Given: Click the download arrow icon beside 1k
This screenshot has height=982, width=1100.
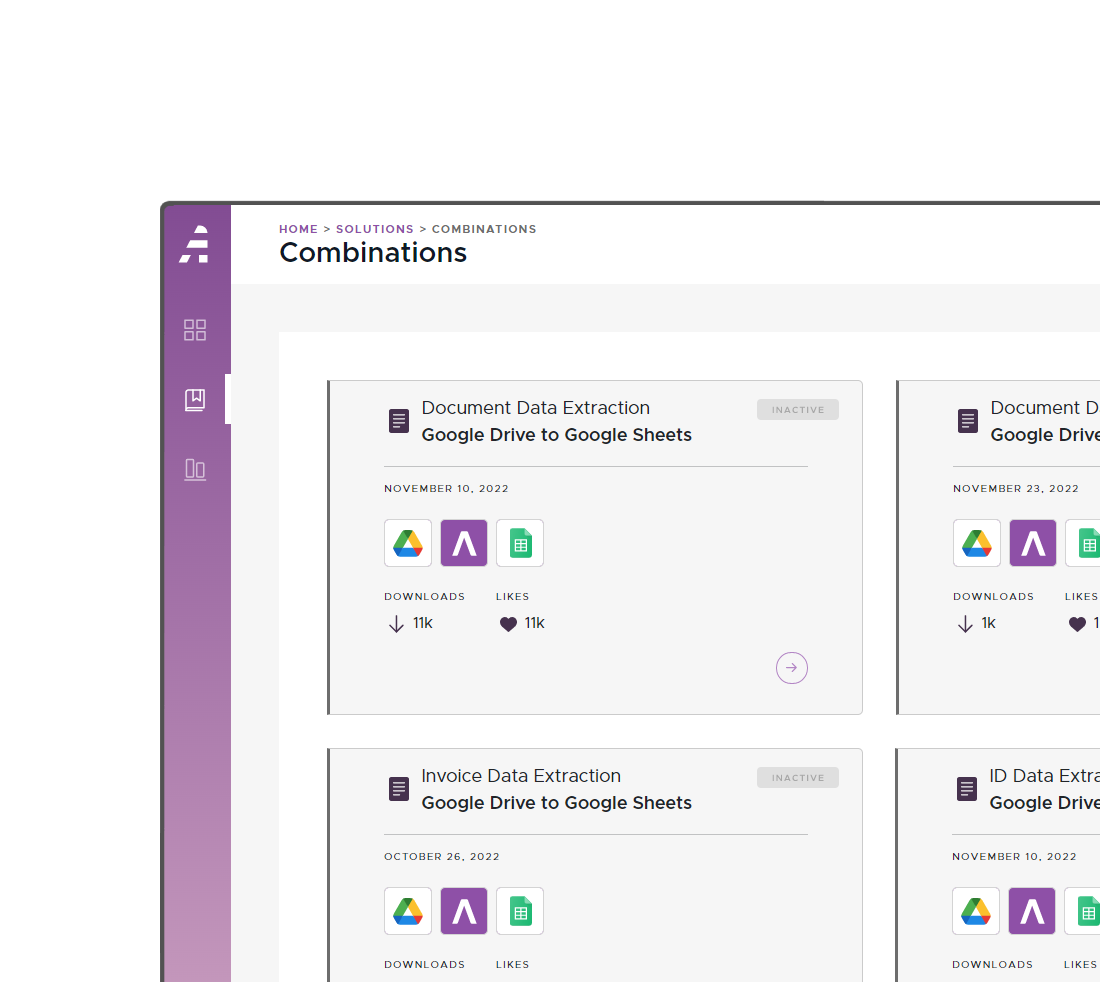Looking at the screenshot, I should 965,624.
